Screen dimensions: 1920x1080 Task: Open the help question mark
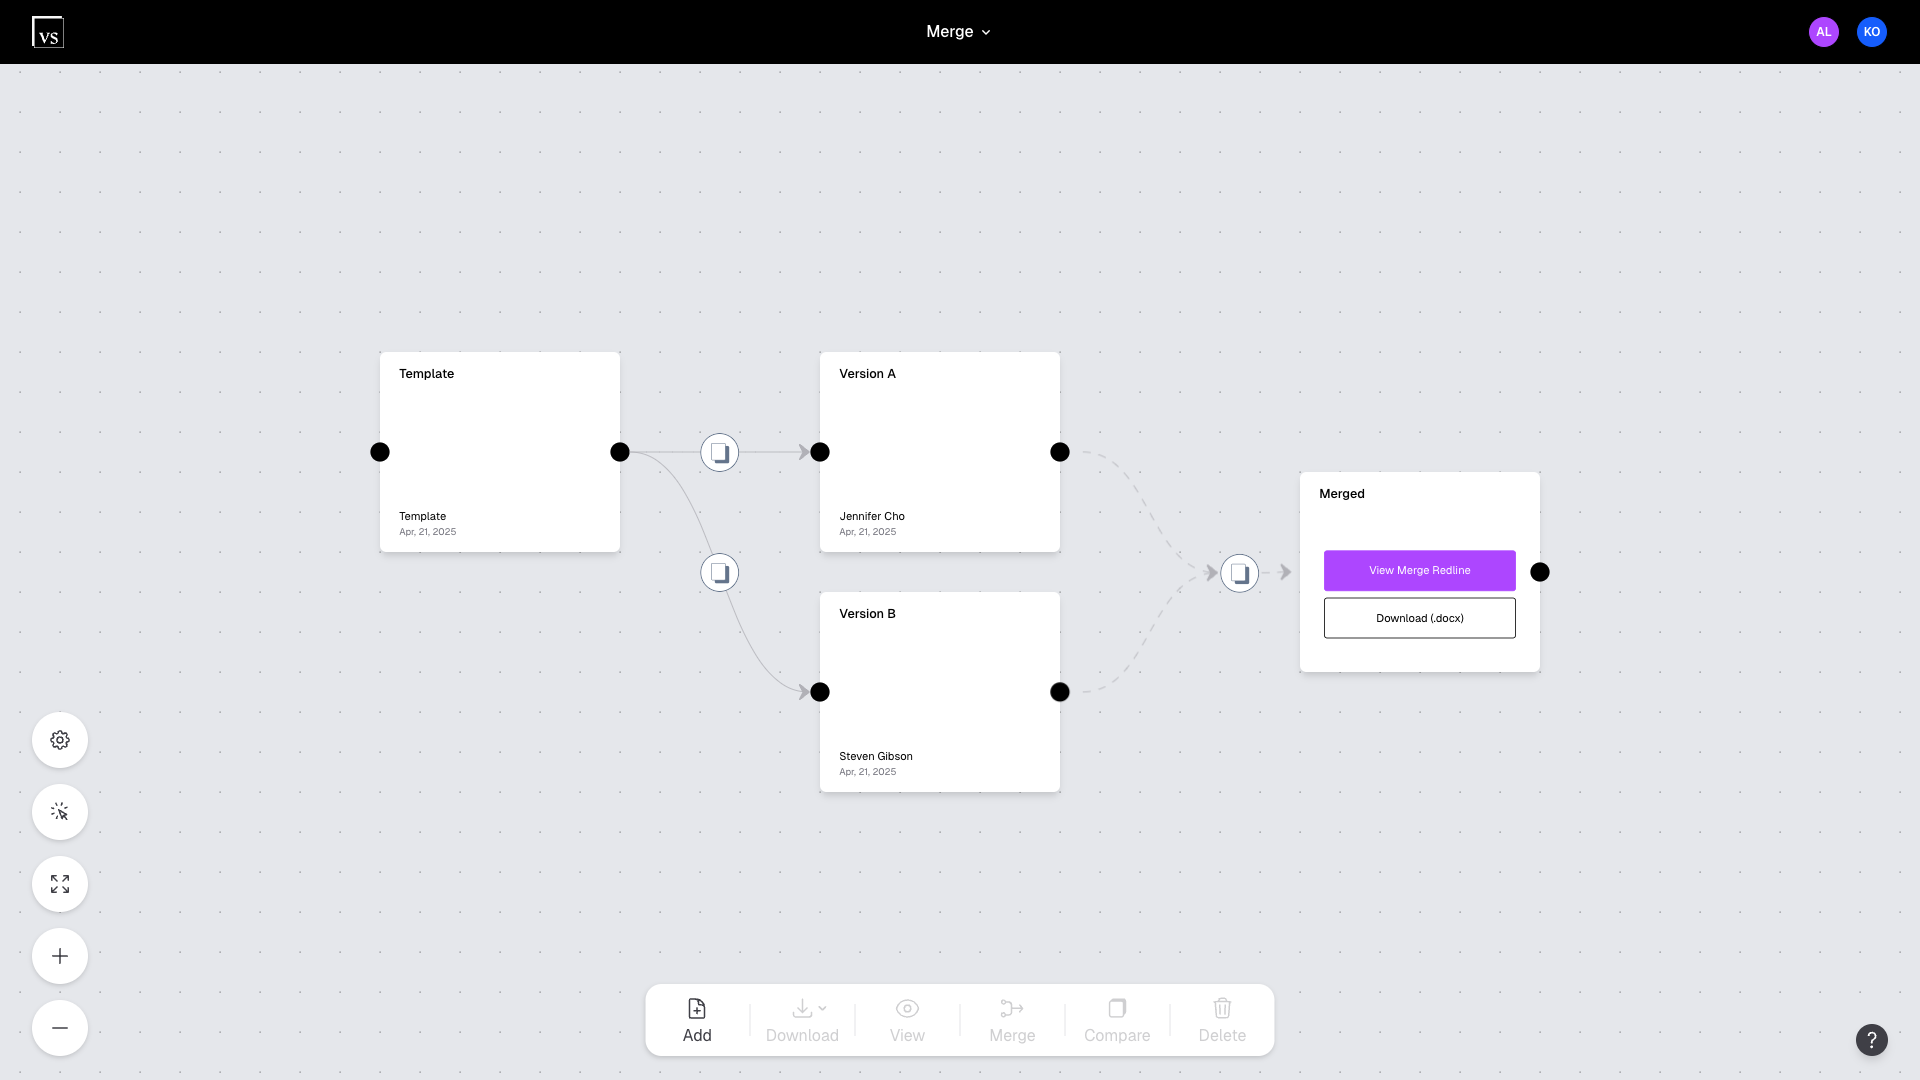point(1872,1040)
